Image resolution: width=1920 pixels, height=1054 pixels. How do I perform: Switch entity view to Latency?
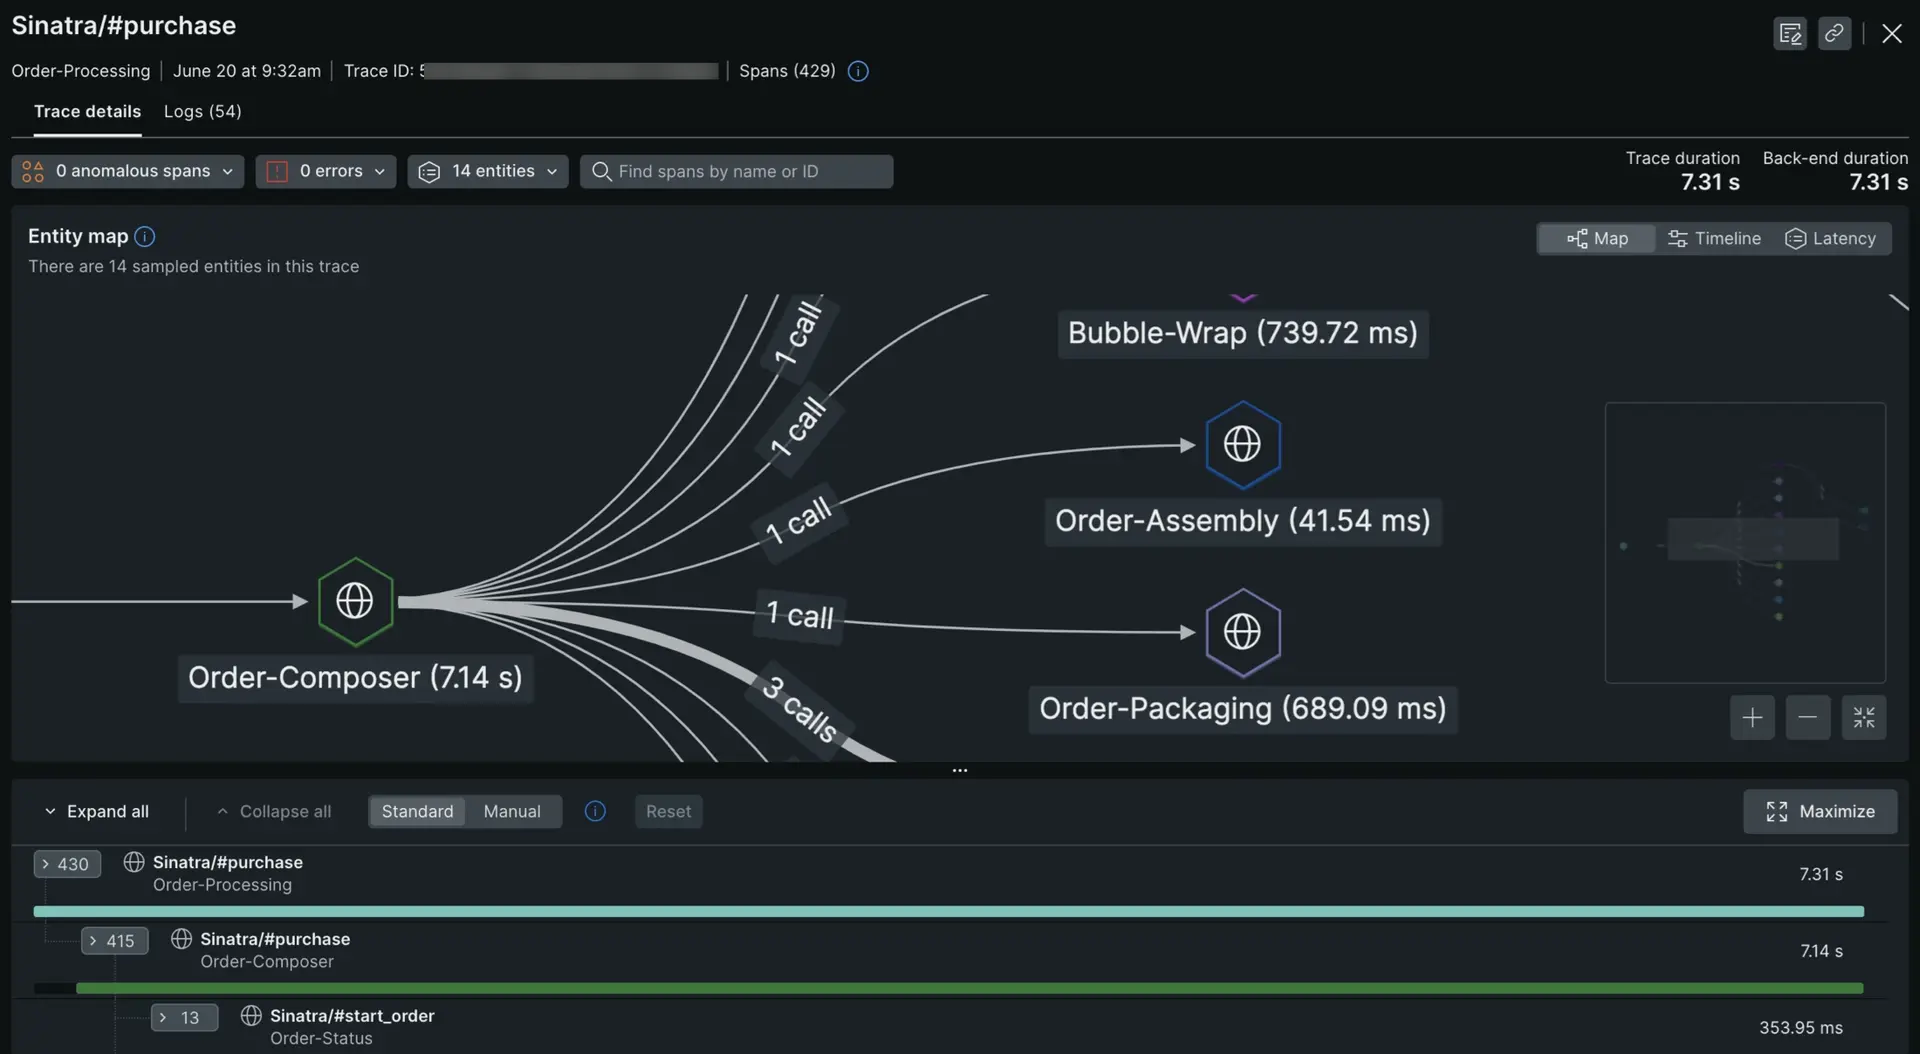[1830, 239]
